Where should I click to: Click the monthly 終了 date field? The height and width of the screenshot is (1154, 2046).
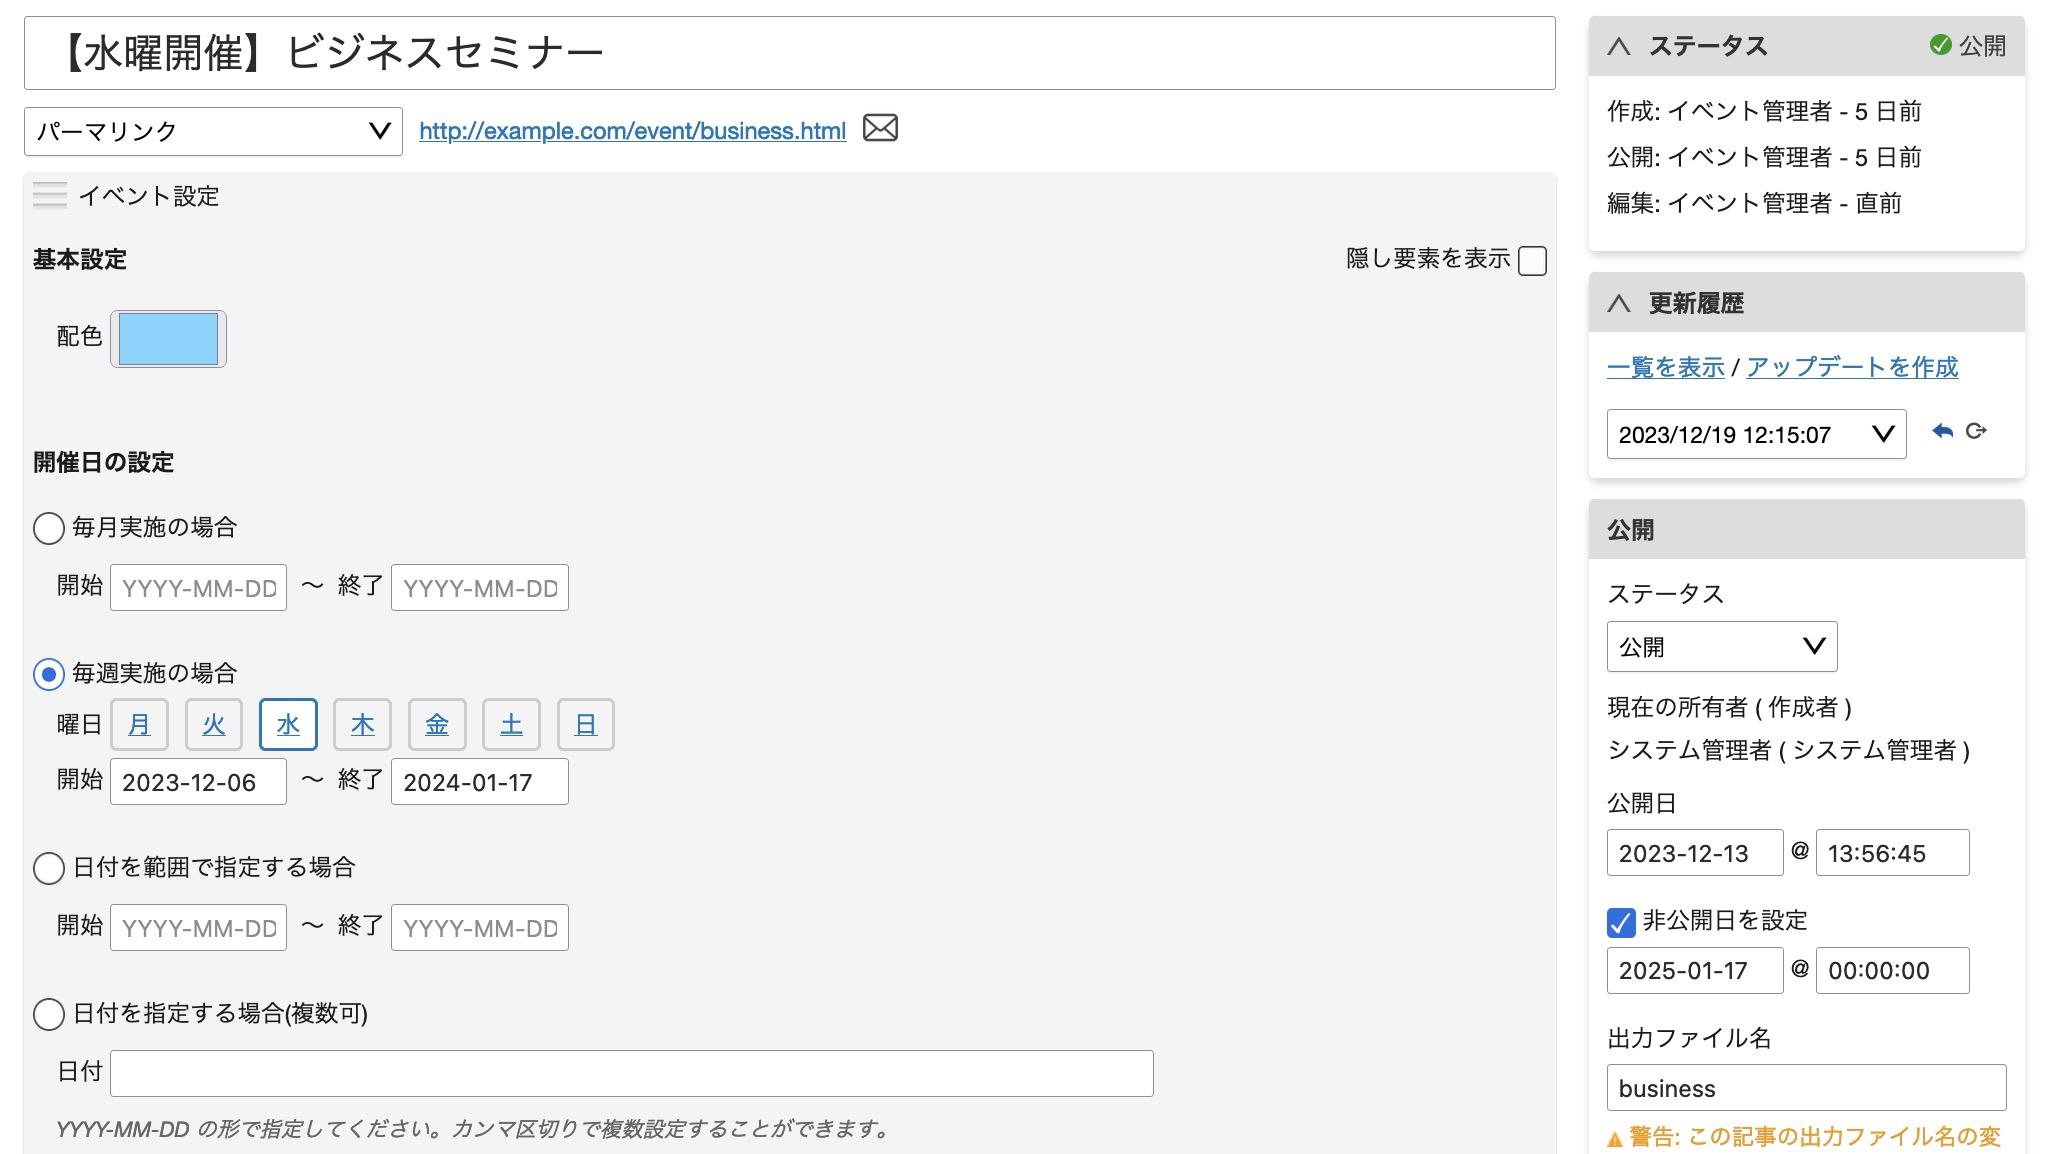pyautogui.click(x=480, y=588)
